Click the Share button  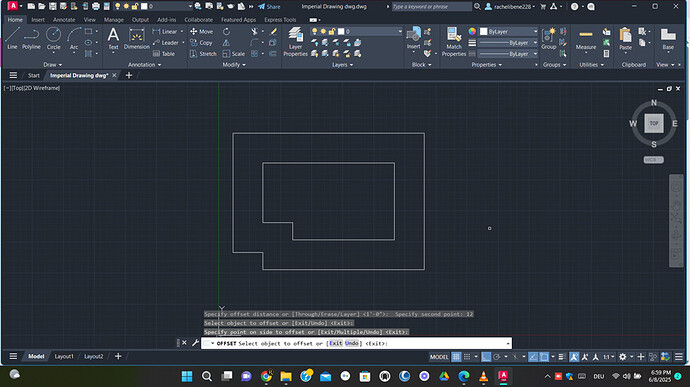click(269, 7)
